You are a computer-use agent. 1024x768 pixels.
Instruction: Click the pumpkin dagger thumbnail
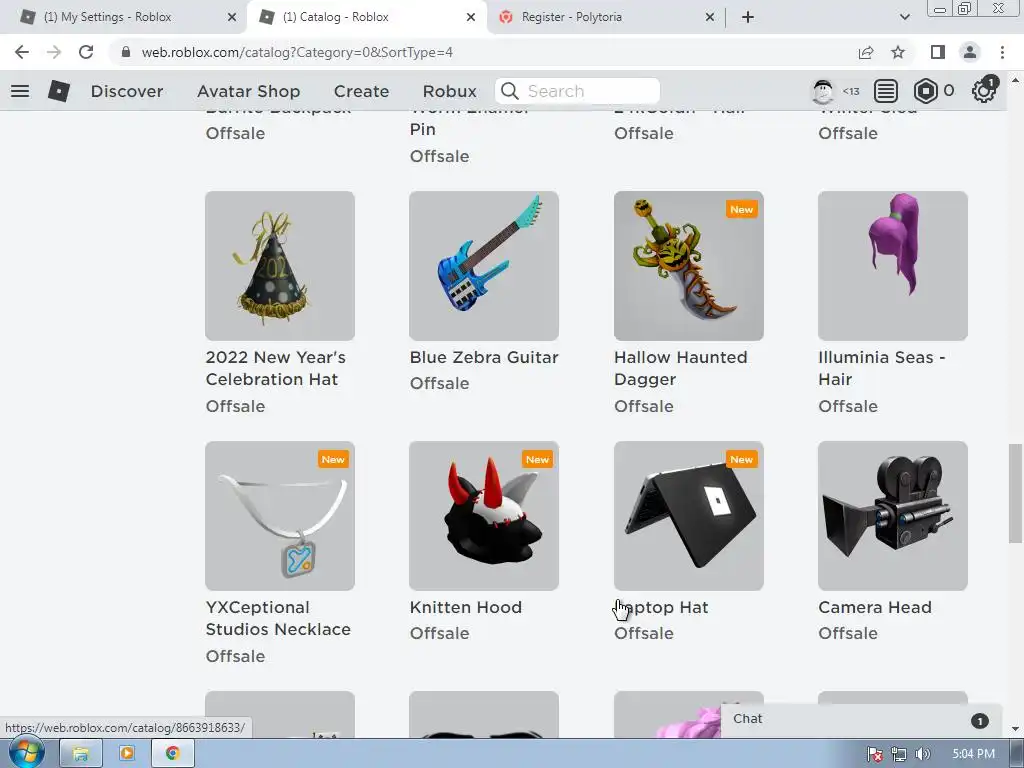688,266
